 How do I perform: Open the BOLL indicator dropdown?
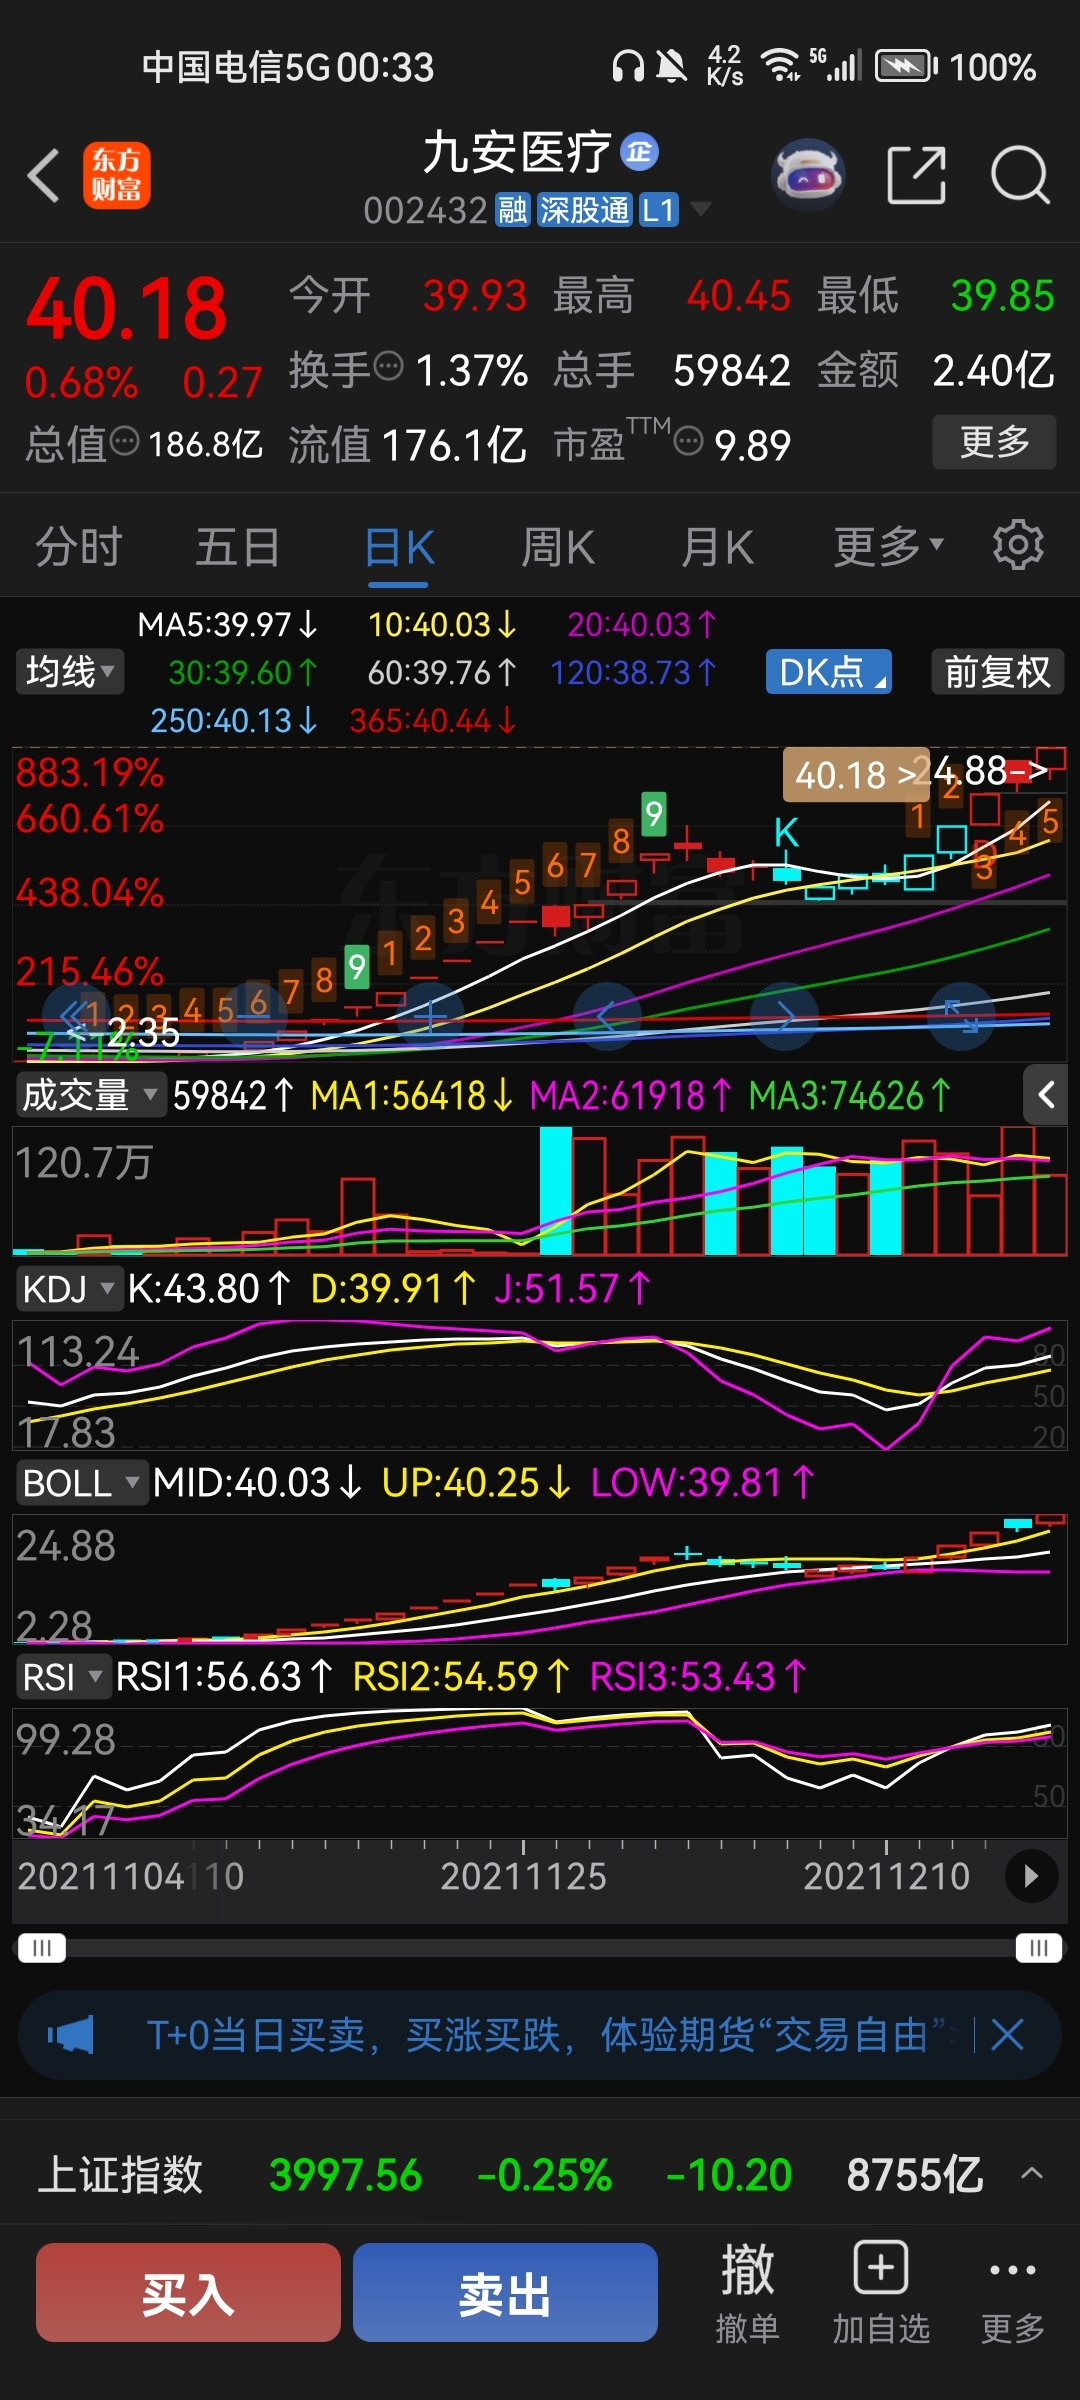click(x=81, y=1482)
